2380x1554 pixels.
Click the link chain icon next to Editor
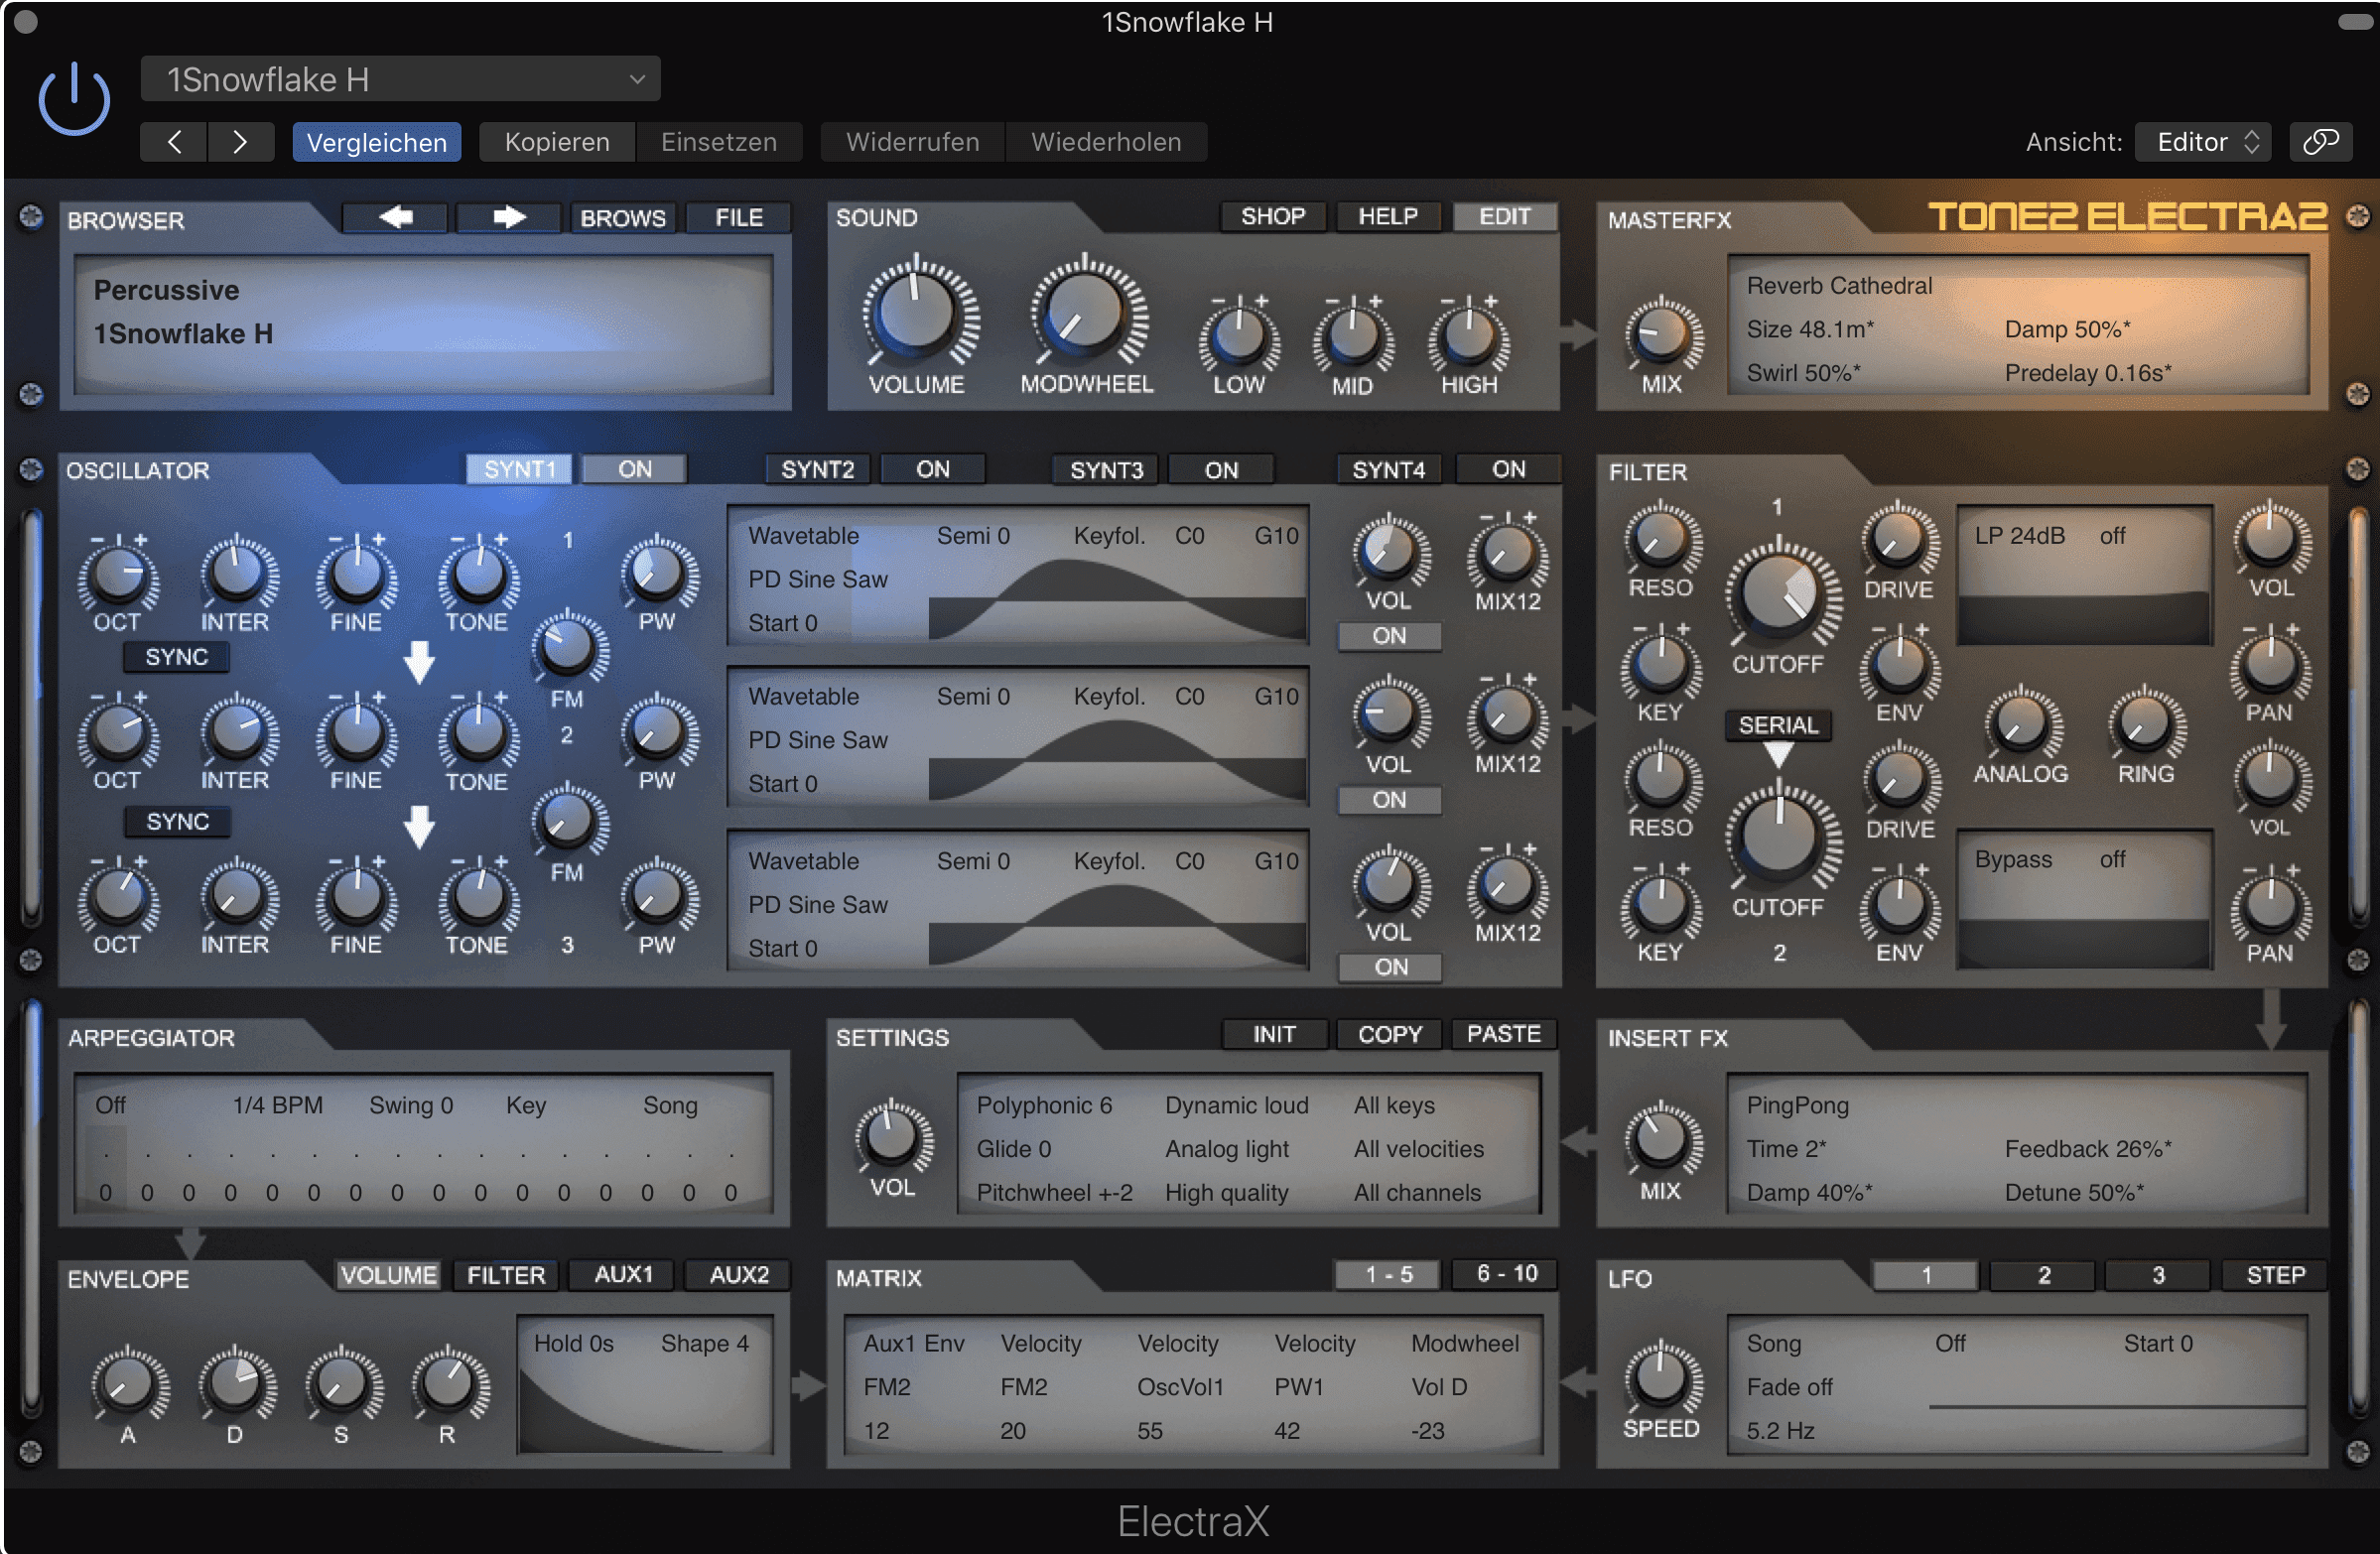[2320, 142]
